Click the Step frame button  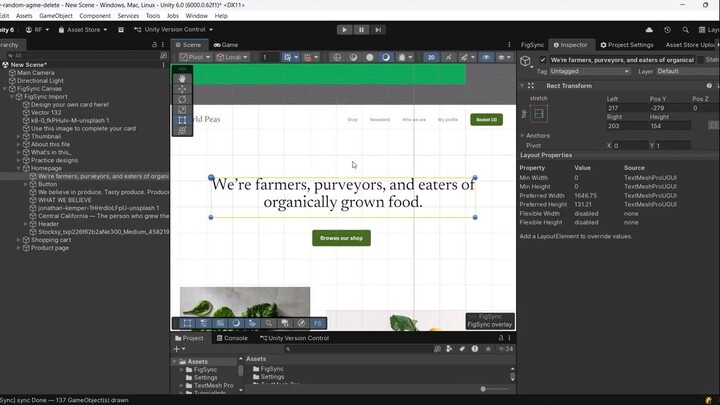[x=377, y=30]
